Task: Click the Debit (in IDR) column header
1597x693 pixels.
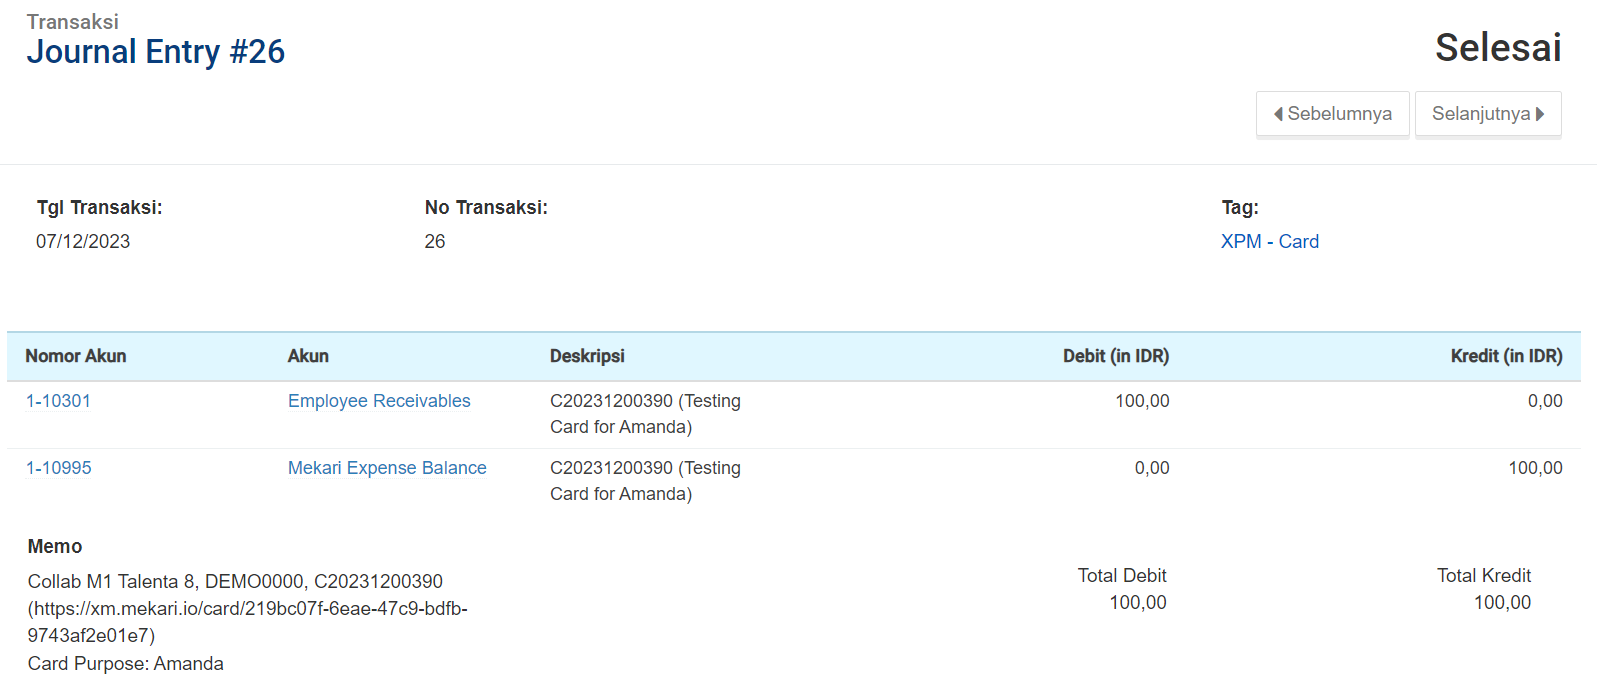Action: pos(1116,356)
